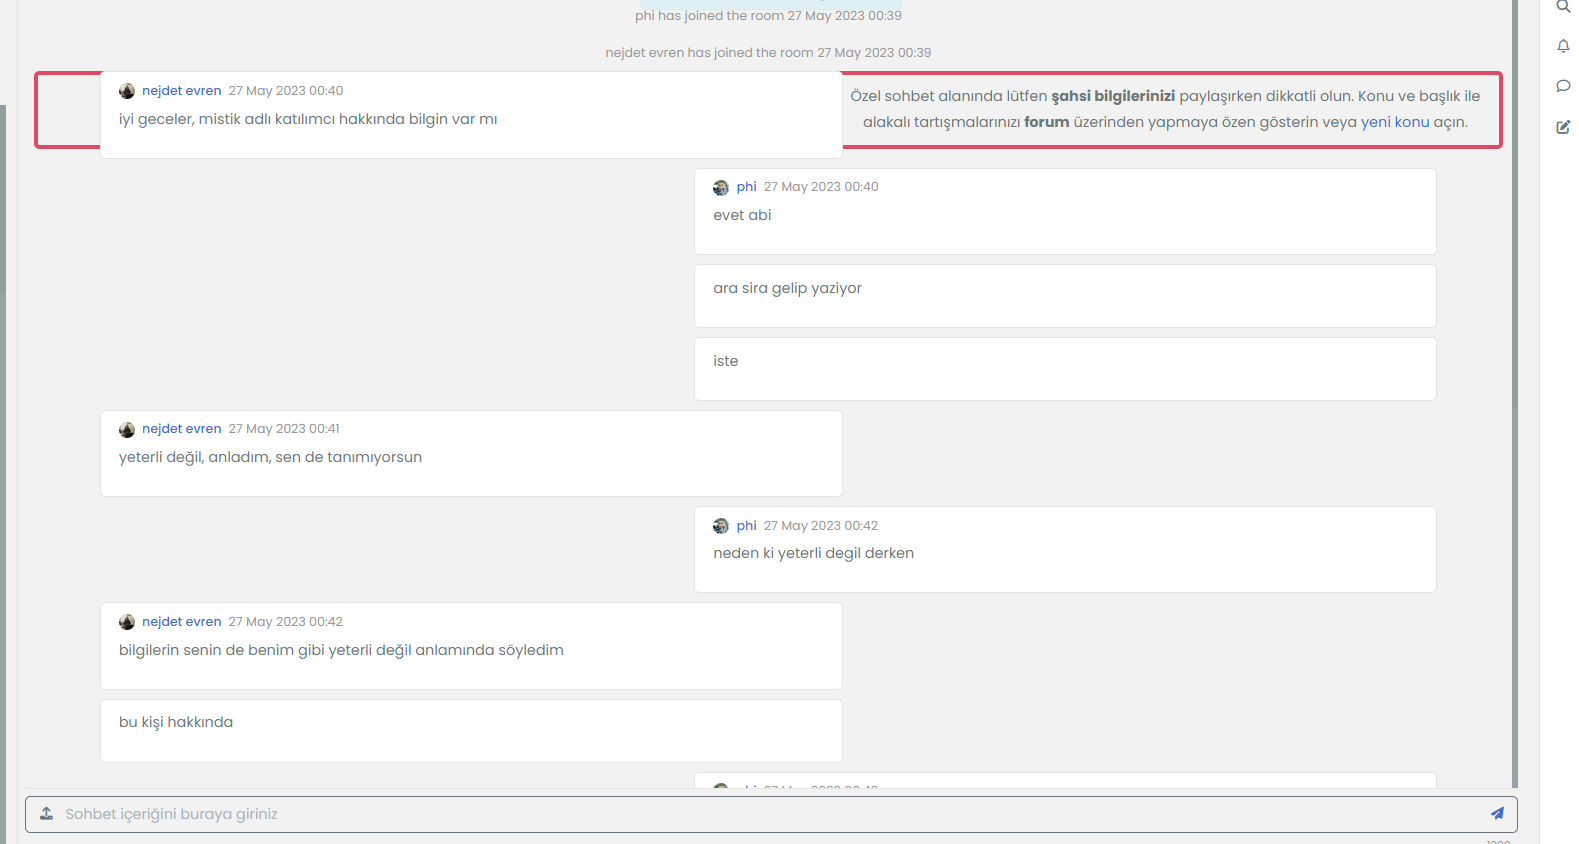Open the chat bubble icon in sidebar

click(1563, 86)
